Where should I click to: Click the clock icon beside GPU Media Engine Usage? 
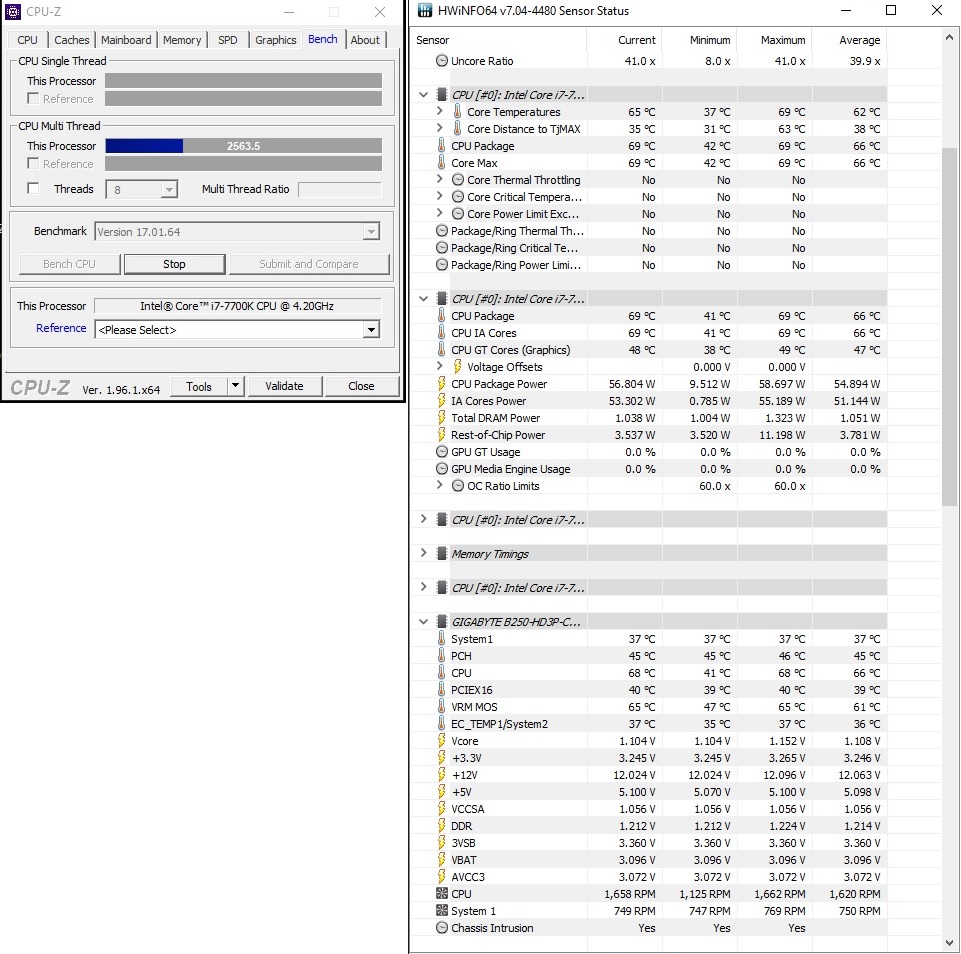pyautogui.click(x=441, y=469)
